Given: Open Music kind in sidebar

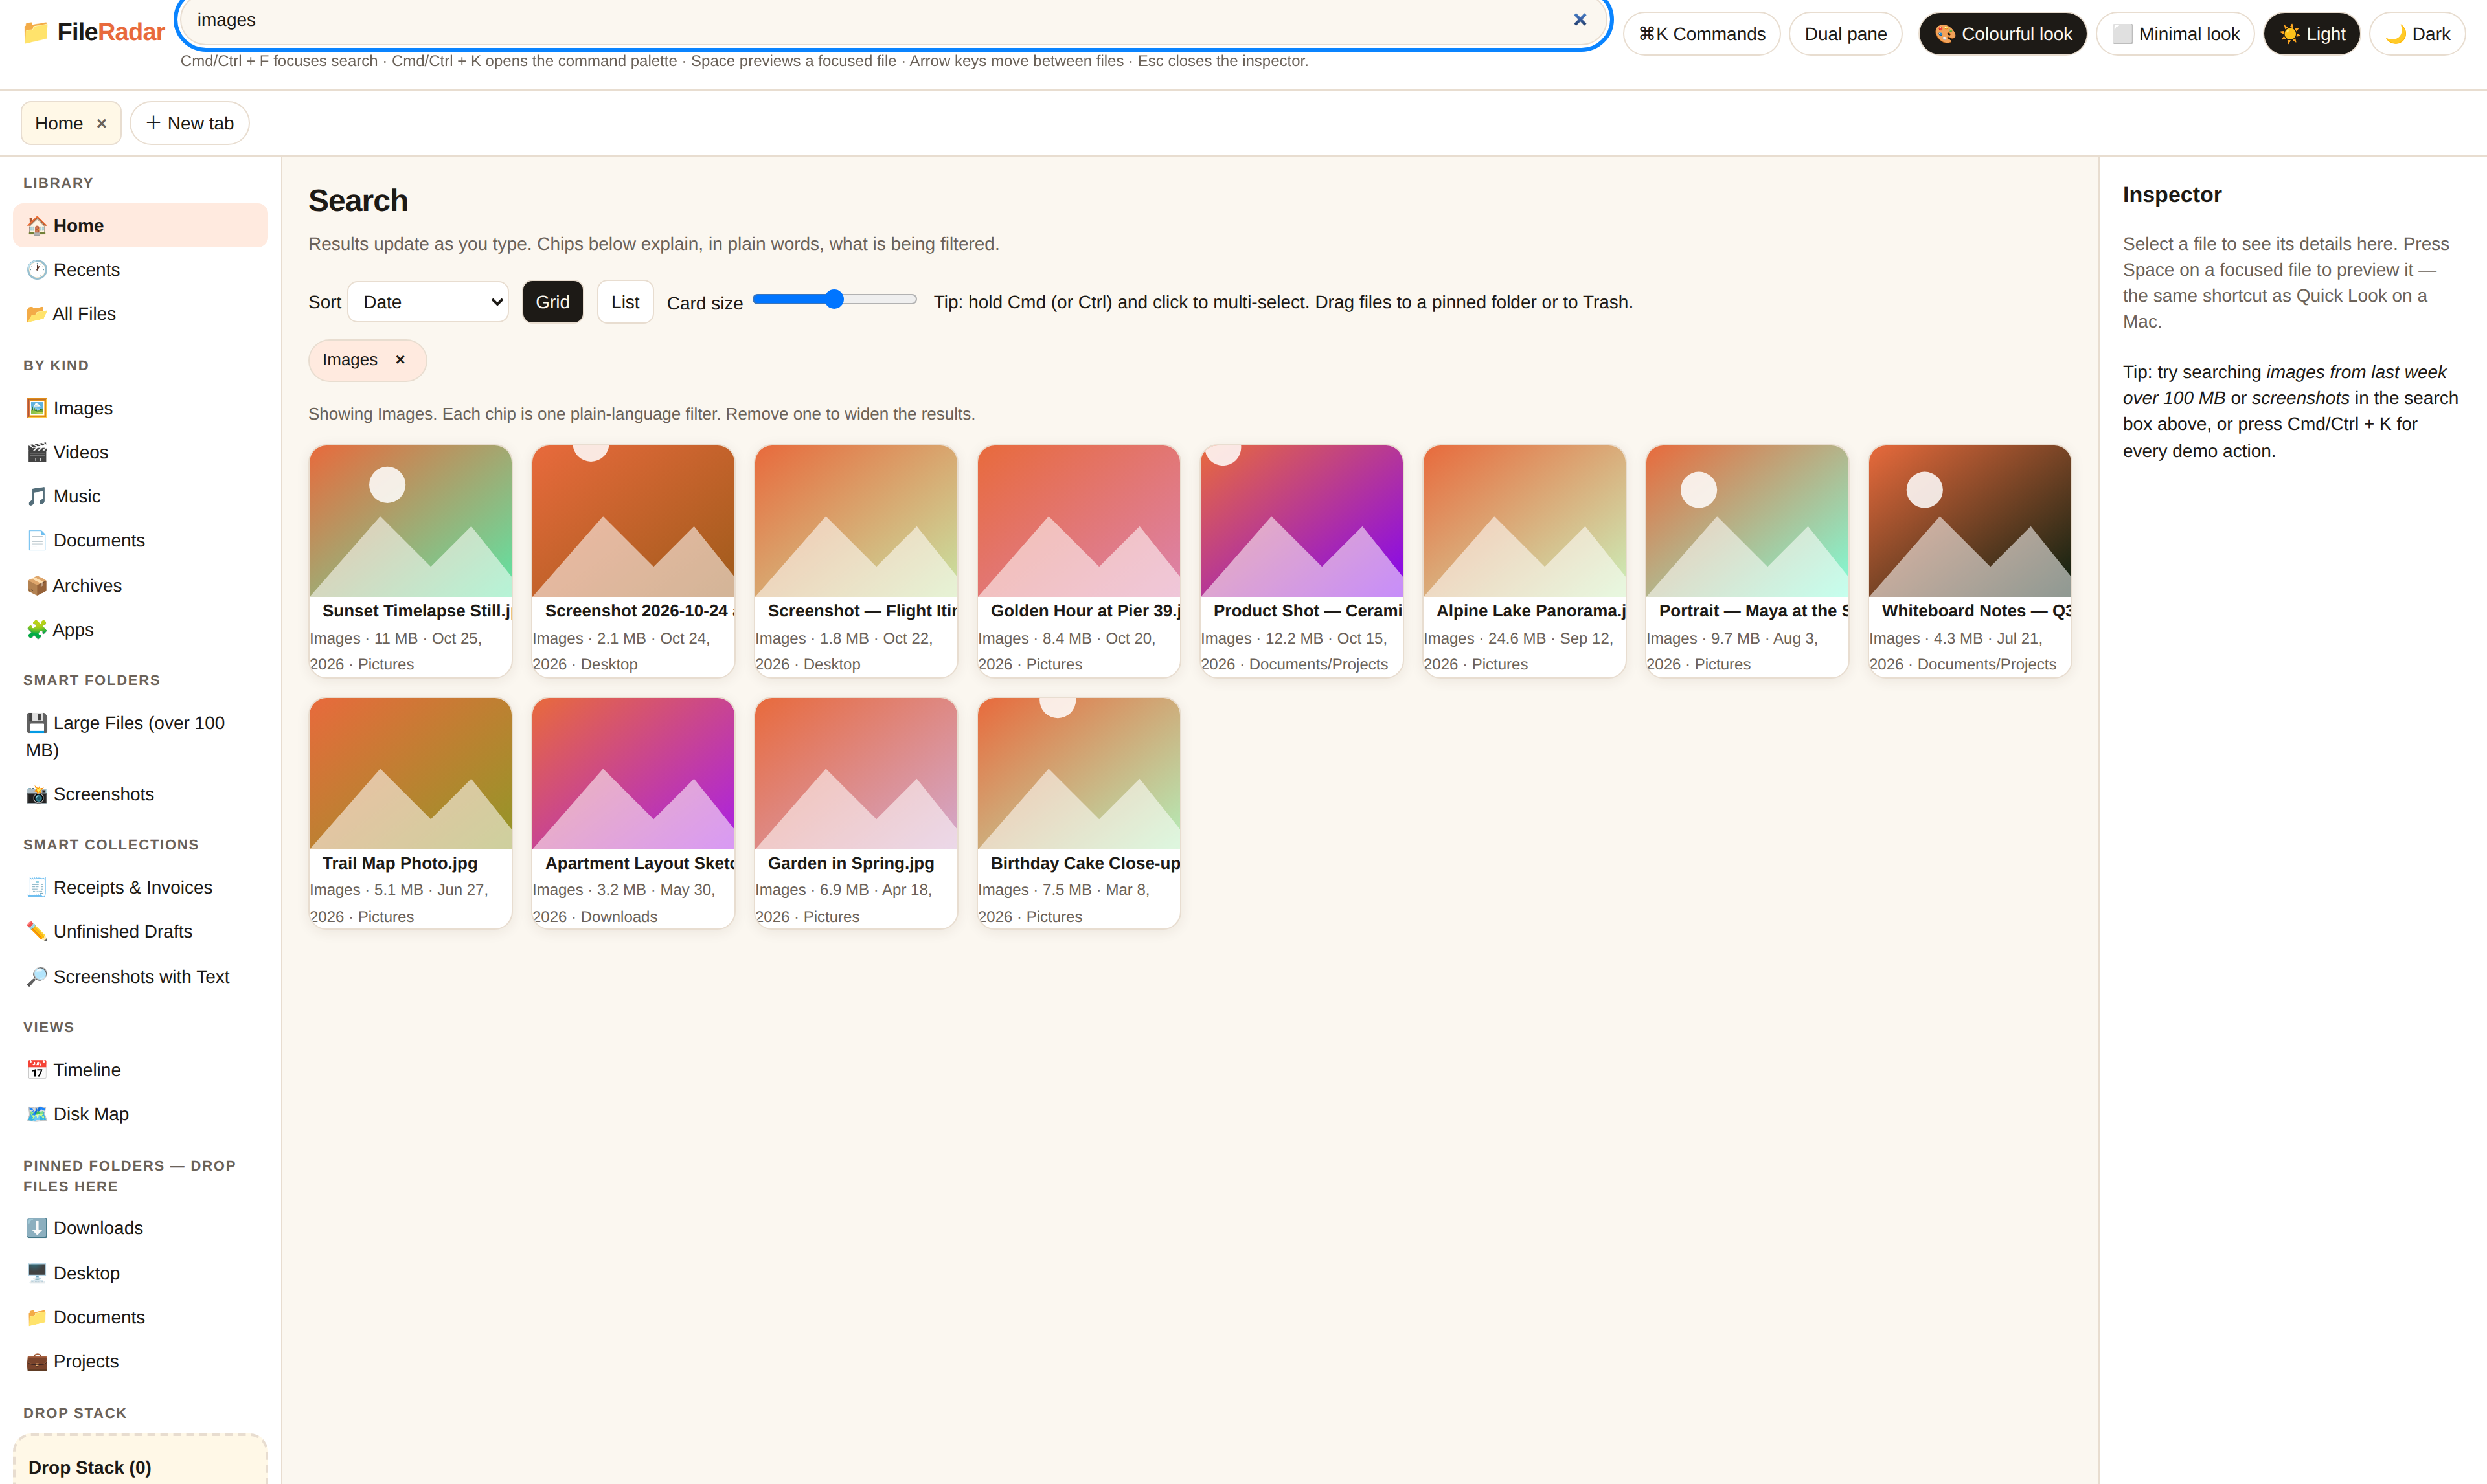Looking at the screenshot, I should click(140, 496).
